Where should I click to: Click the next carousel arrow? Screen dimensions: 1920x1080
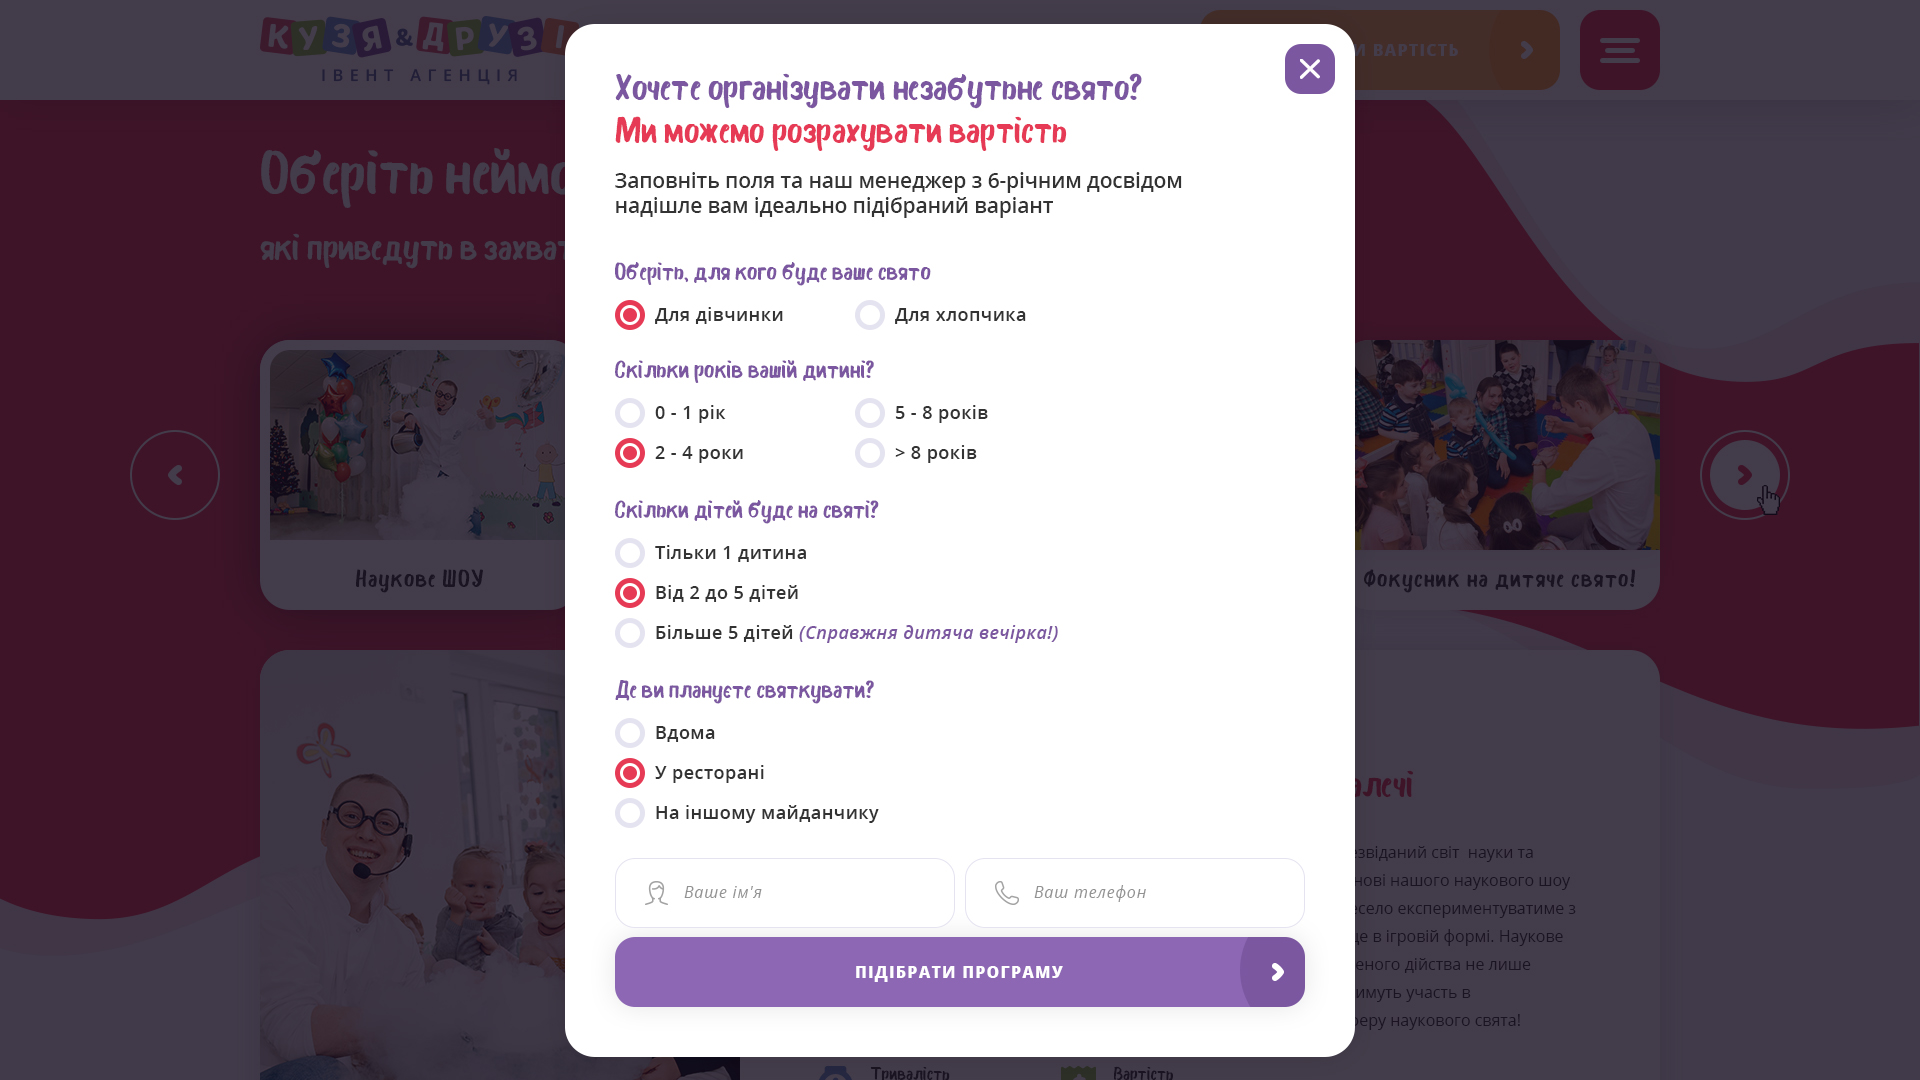point(1745,475)
